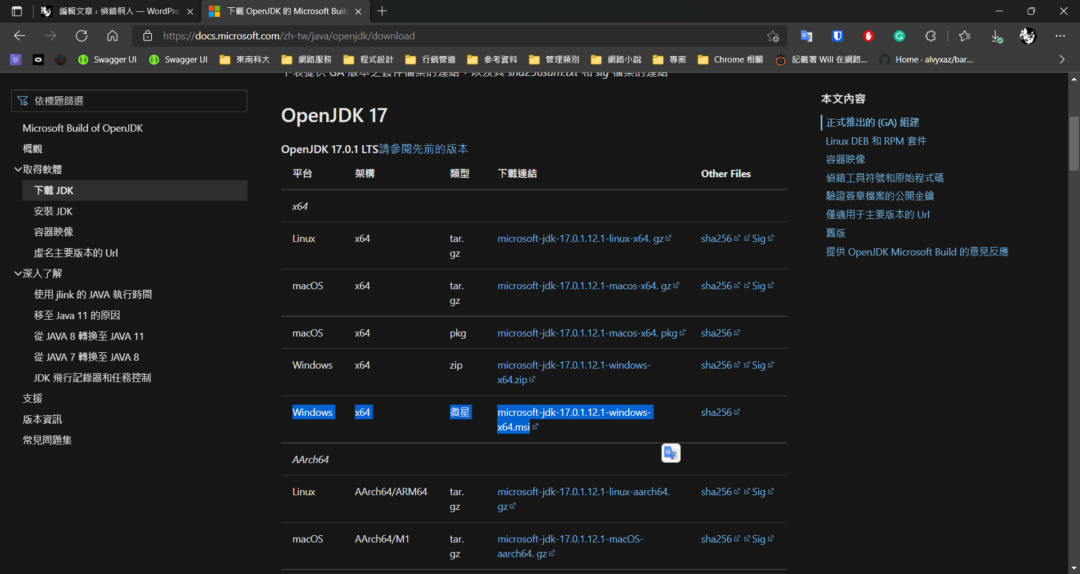Download microsoft-jdk-17.0.1.12.1-macos-x64 pkg
Image resolution: width=1080 pixels, height=574 pixels.
[591, 333]
